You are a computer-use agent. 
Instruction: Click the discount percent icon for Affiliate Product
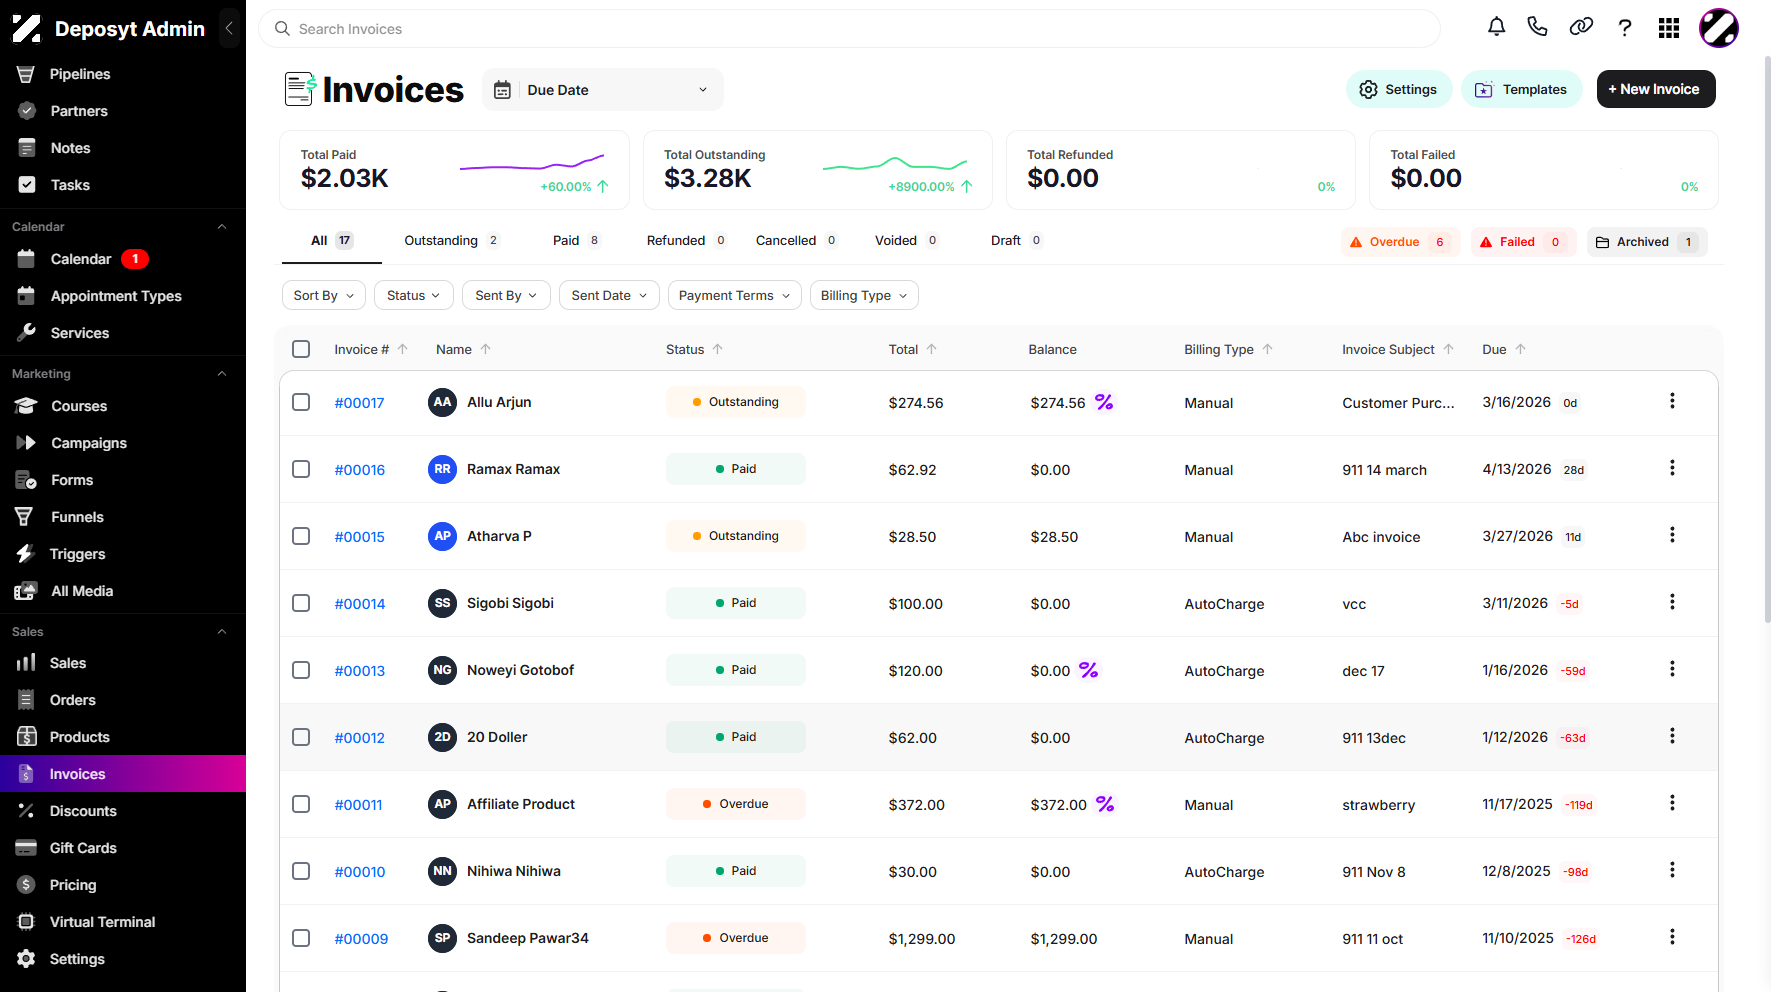click(x=1105, y=804)
